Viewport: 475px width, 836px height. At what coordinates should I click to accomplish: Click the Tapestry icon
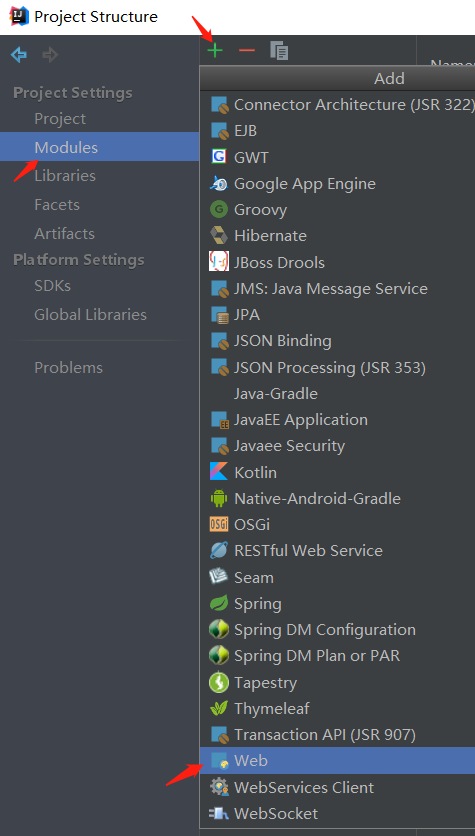[219, 682]
